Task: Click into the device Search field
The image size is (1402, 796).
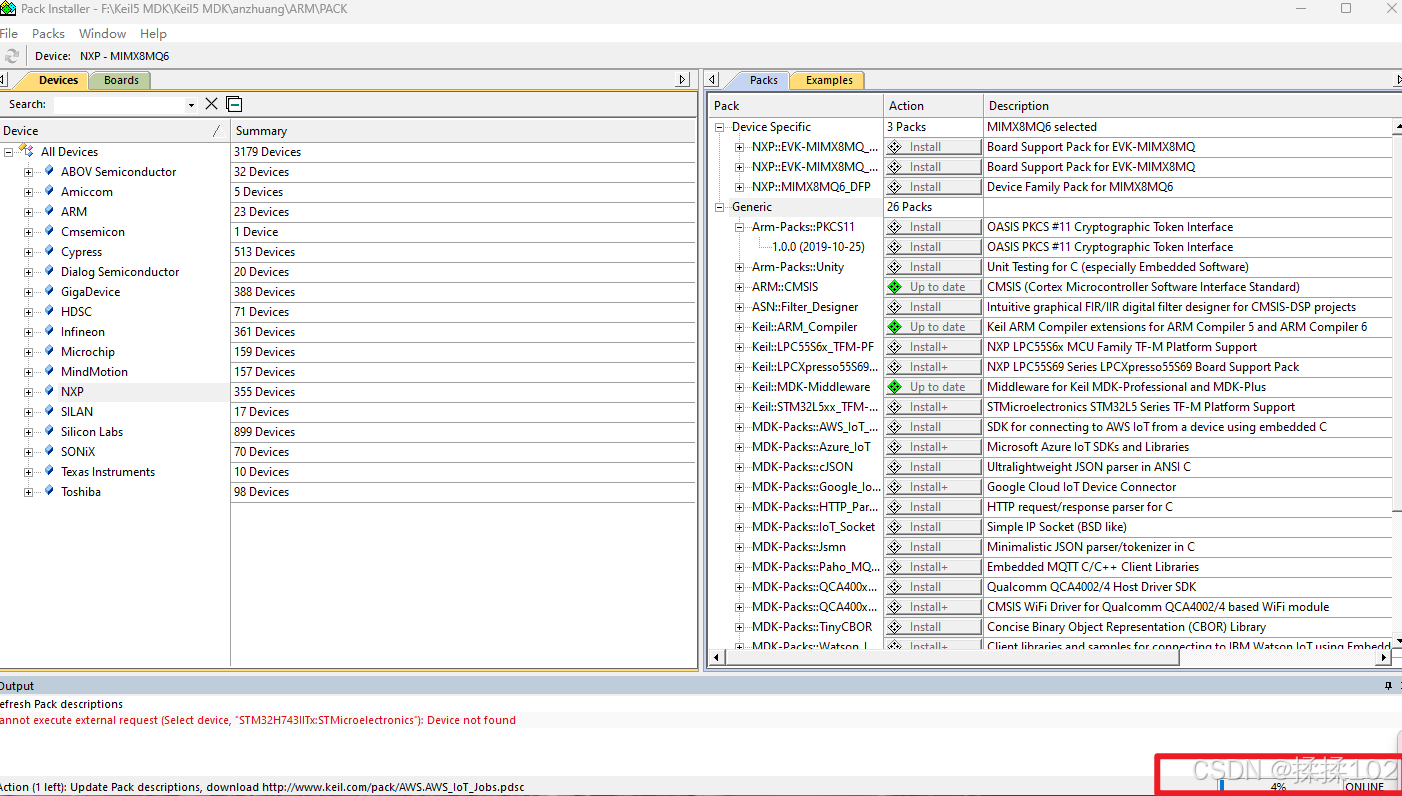Action: coord(120,104)
